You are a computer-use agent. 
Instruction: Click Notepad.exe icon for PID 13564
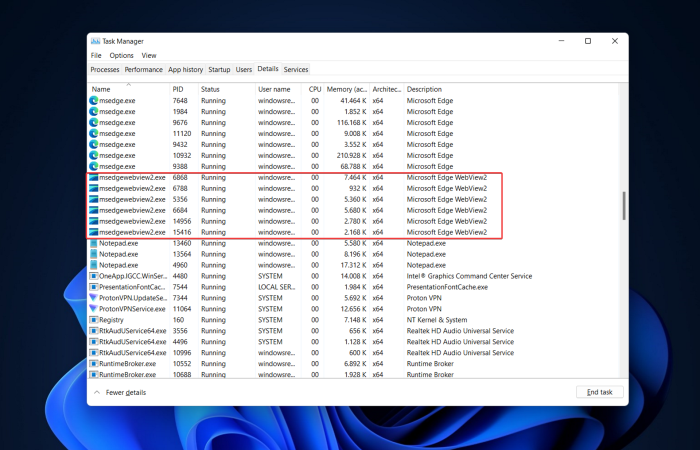(x=93, y=254)
